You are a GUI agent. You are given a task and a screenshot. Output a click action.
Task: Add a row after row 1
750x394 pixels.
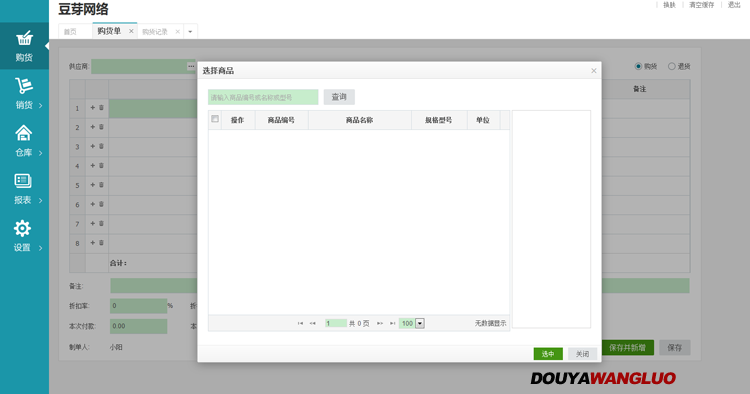point(93,108)
